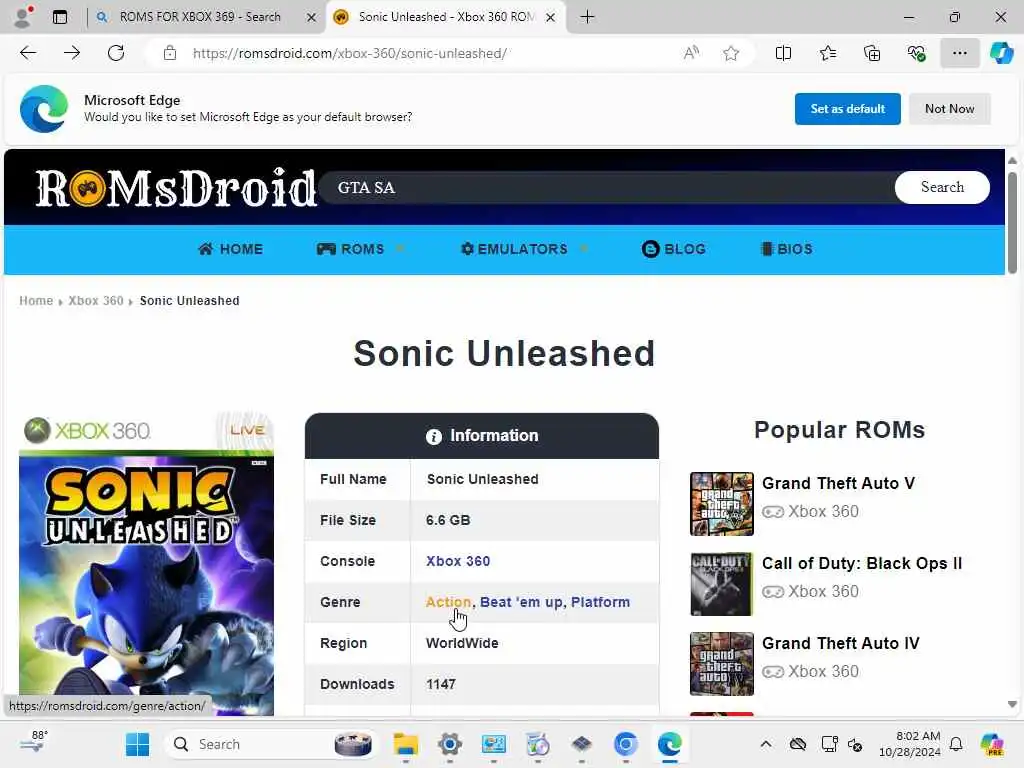Click the address bar URL
This screenshot has width=1024, height=768.
tap(349, 53)
